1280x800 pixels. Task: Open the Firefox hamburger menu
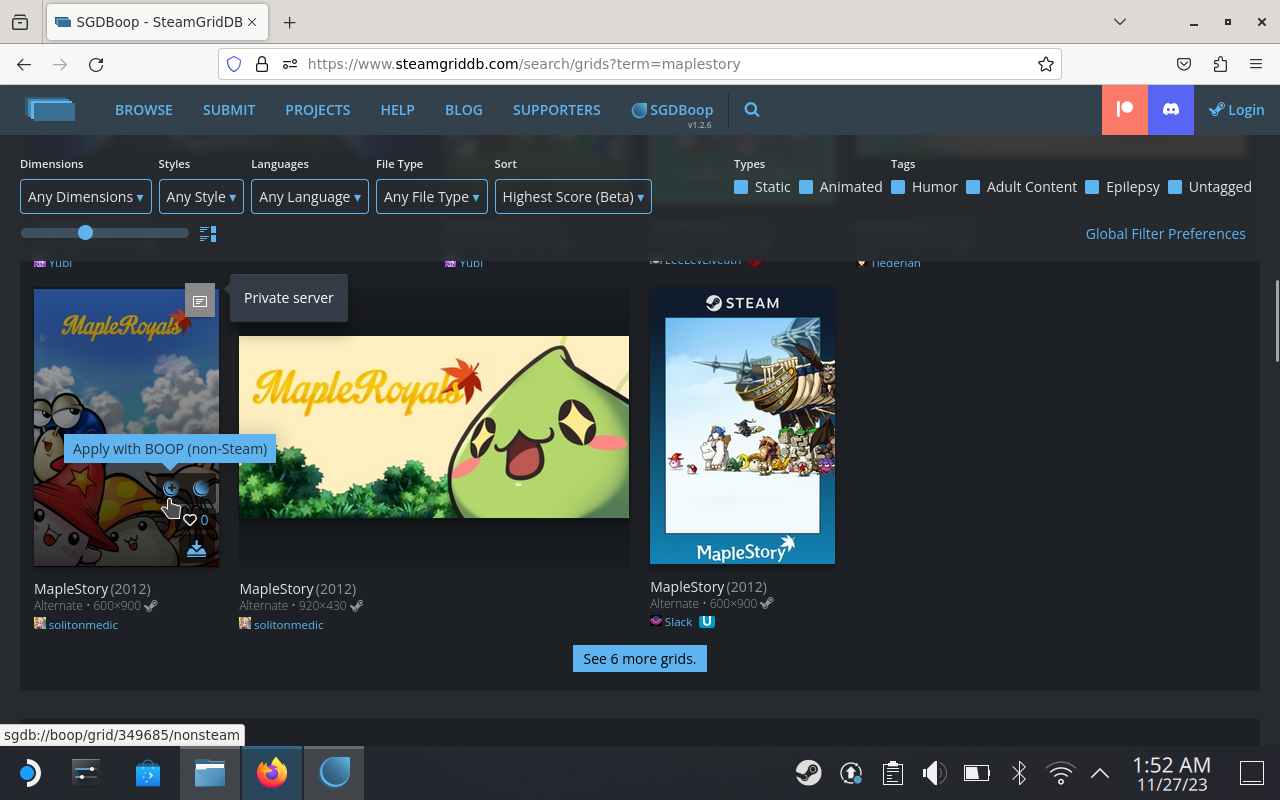1256,64
